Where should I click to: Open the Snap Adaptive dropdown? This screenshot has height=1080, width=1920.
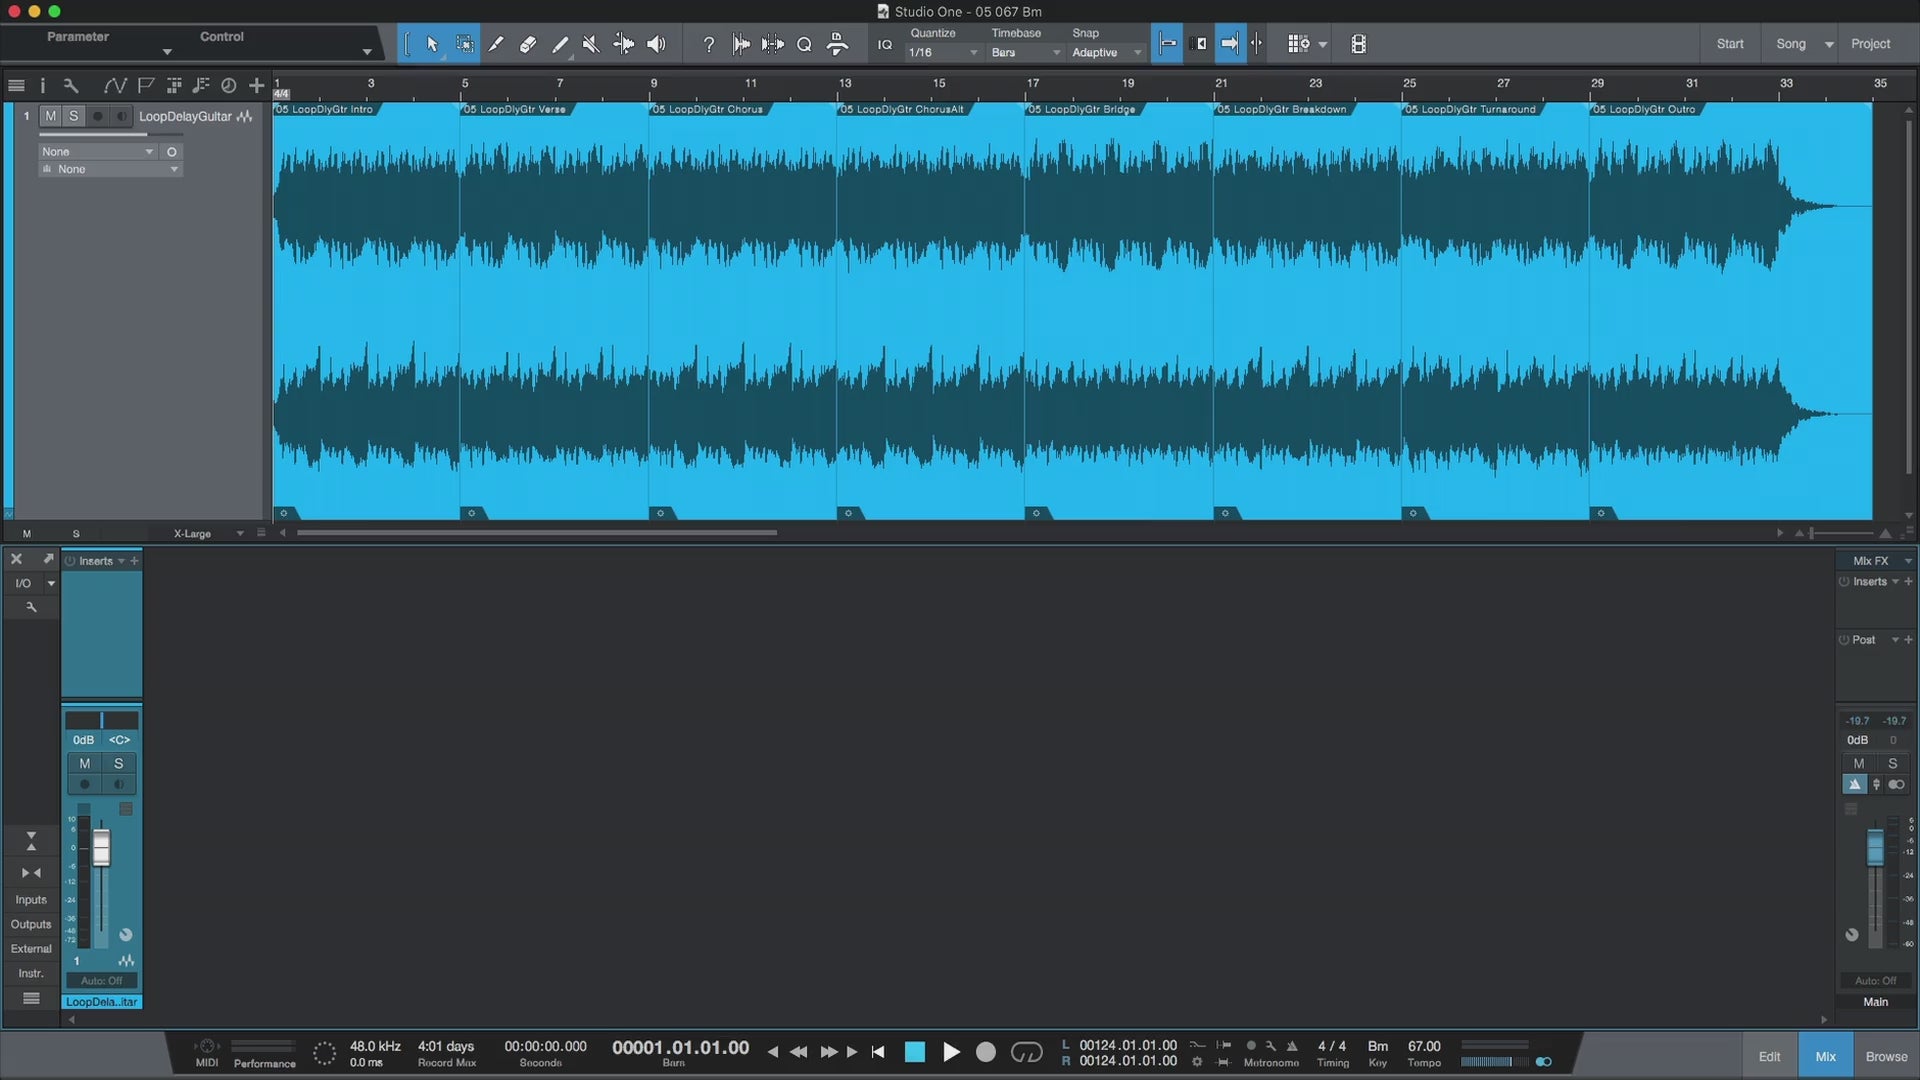(1106, 53)
